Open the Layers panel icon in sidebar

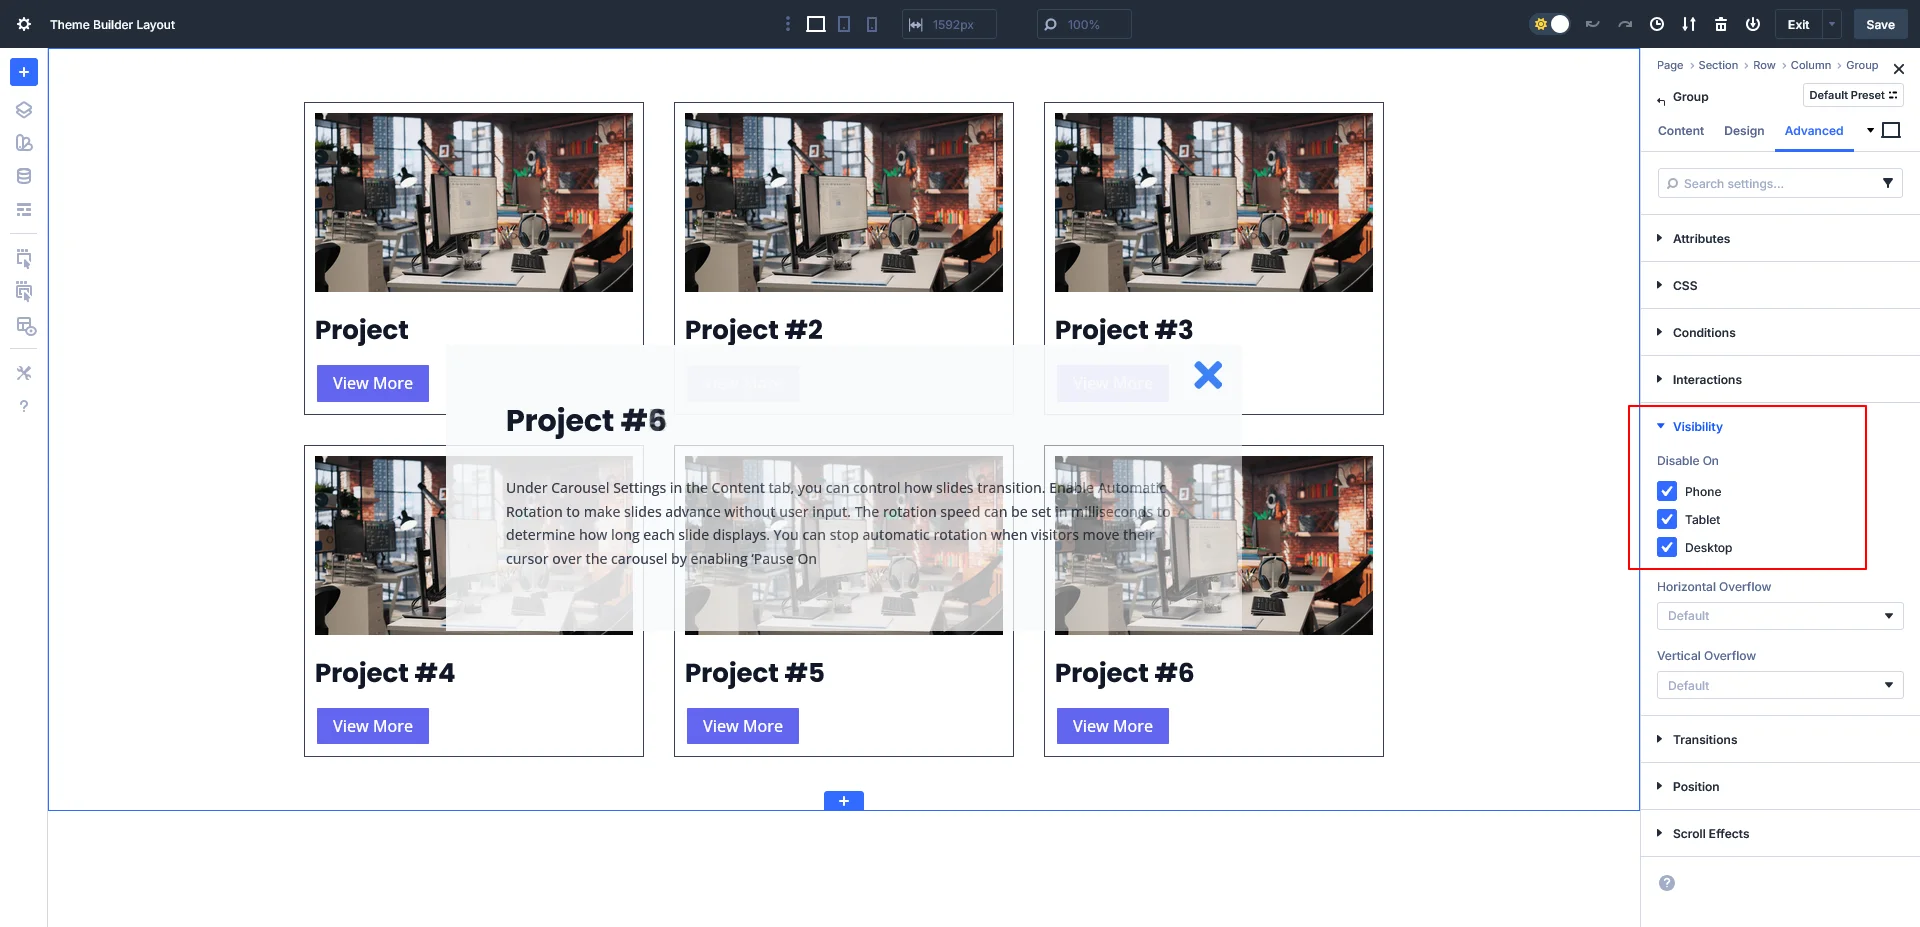pos(24,110)
